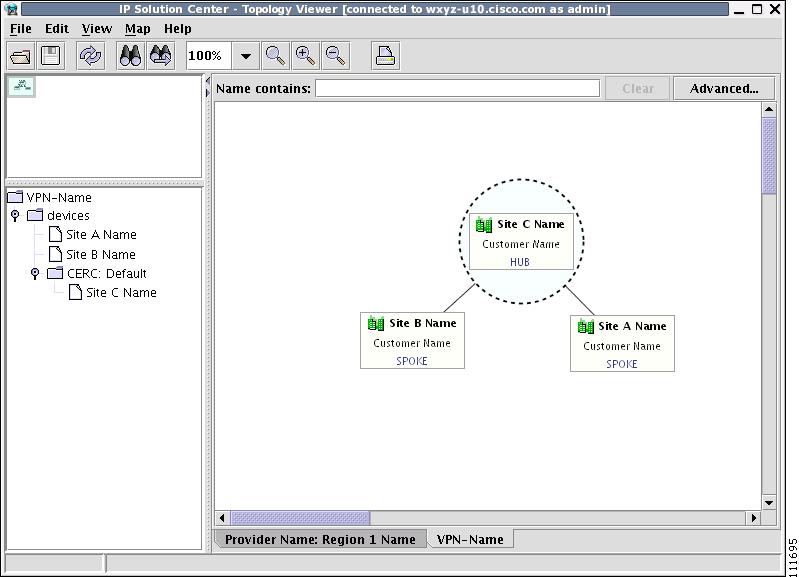Viewport: 799px width, 577px height.
Task: Select the magnifier zoom tool
Action: (x=275, y=56)
